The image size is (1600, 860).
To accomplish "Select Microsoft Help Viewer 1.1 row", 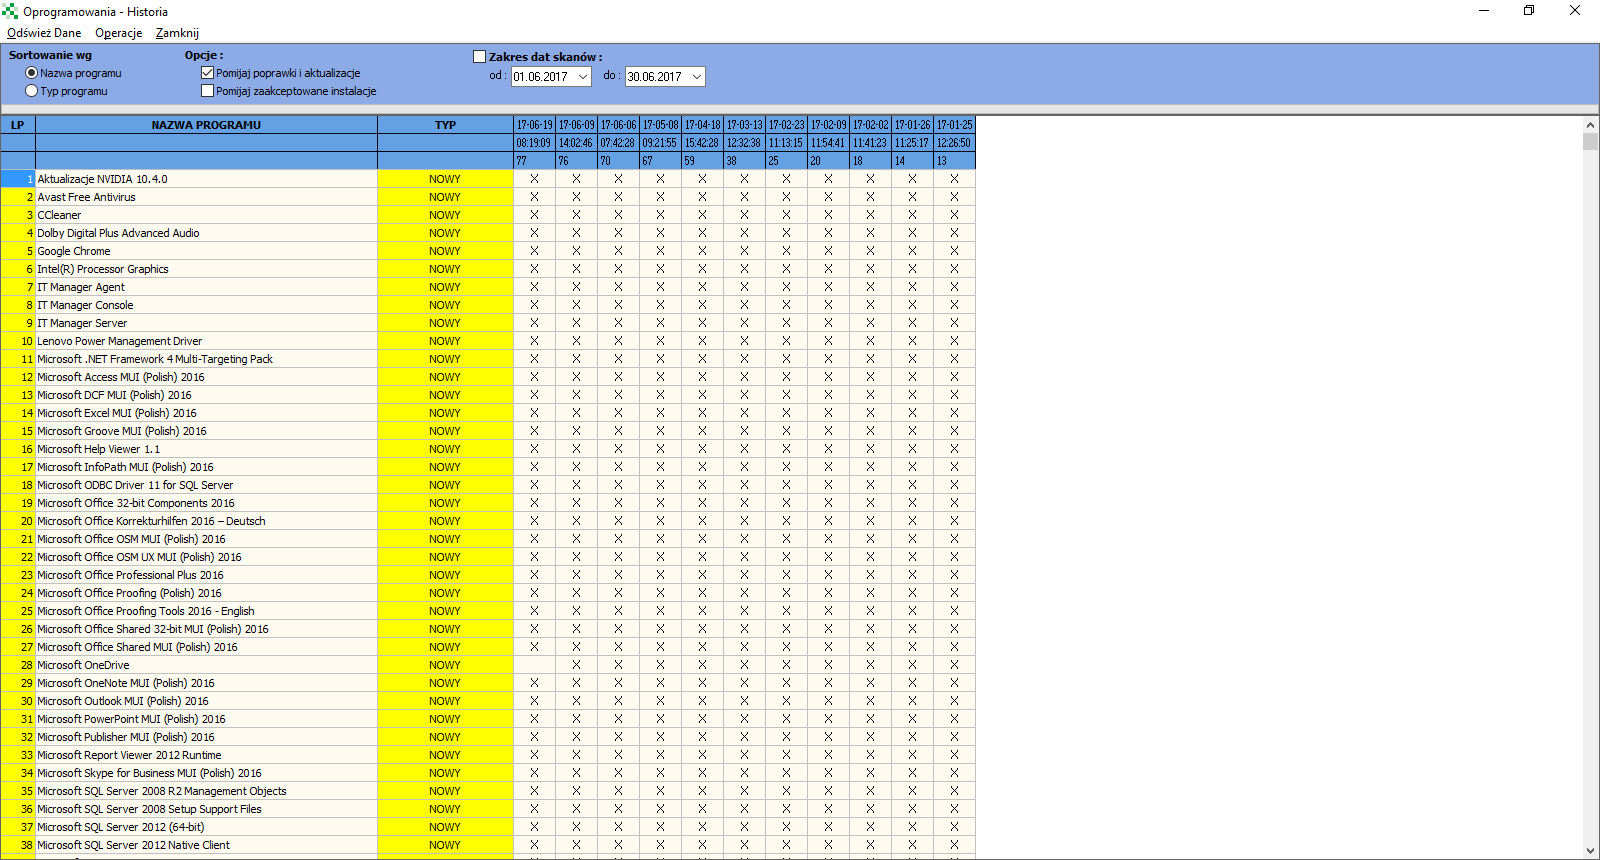I will tap(206, 449).
